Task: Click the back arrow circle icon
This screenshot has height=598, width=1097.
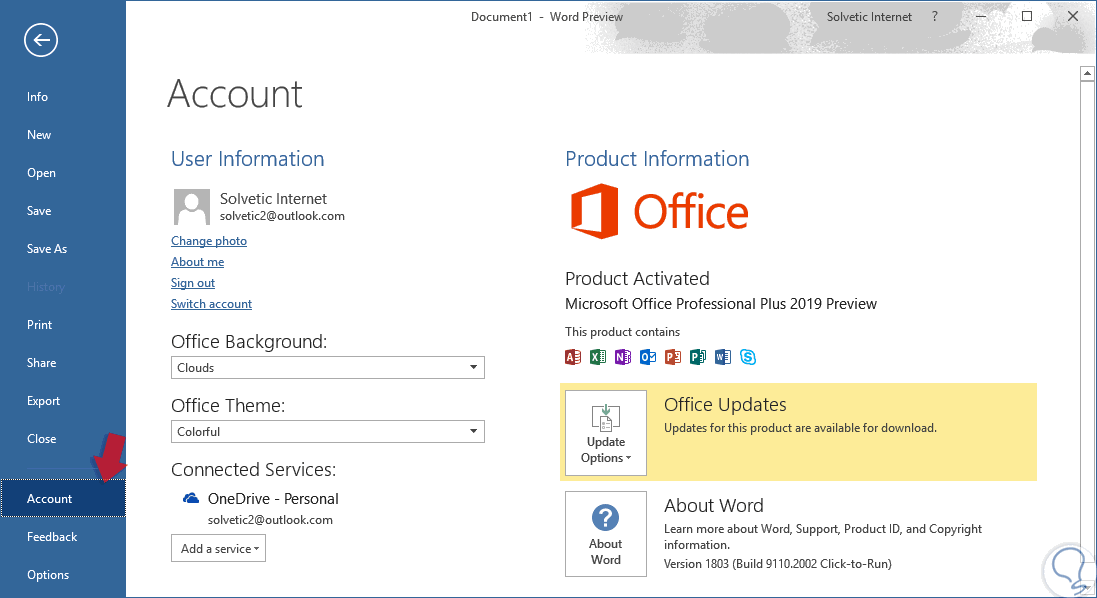Action: coord(41,40)
